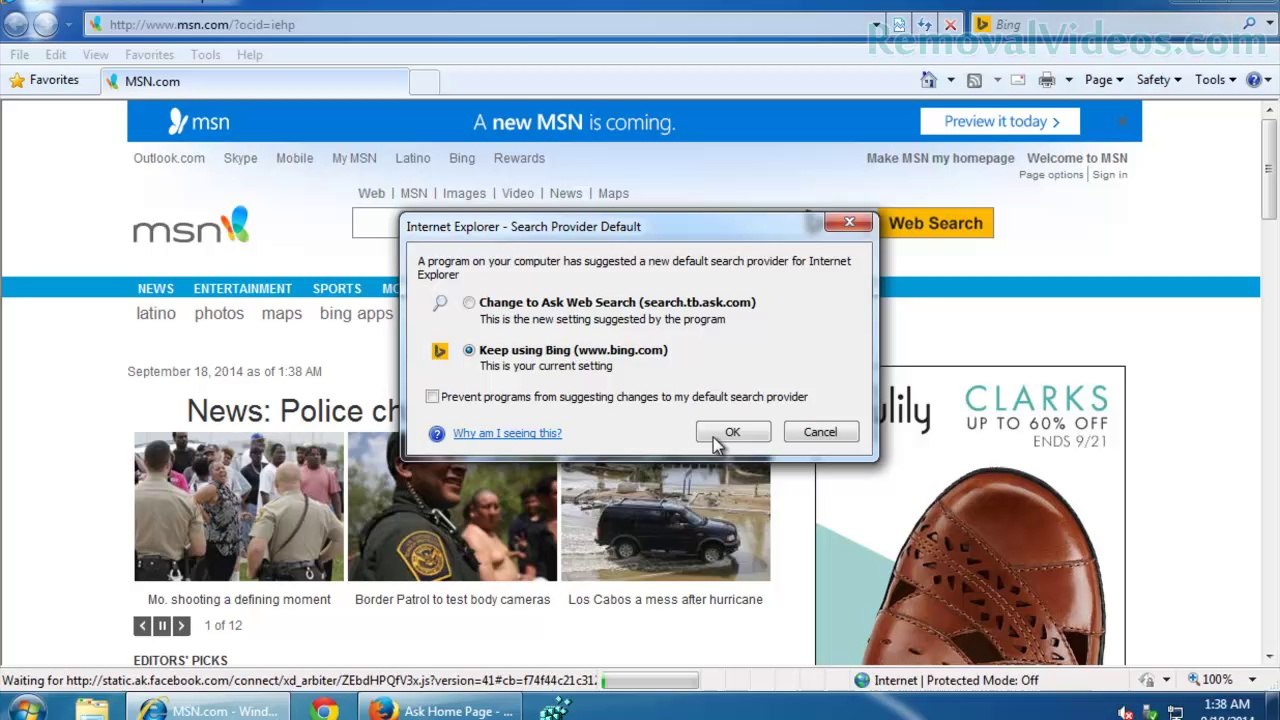This screenshot has width=1280, height=720.
Task: Check Prevent programs from suggesting changes
Action: click(x=432, y=397)
